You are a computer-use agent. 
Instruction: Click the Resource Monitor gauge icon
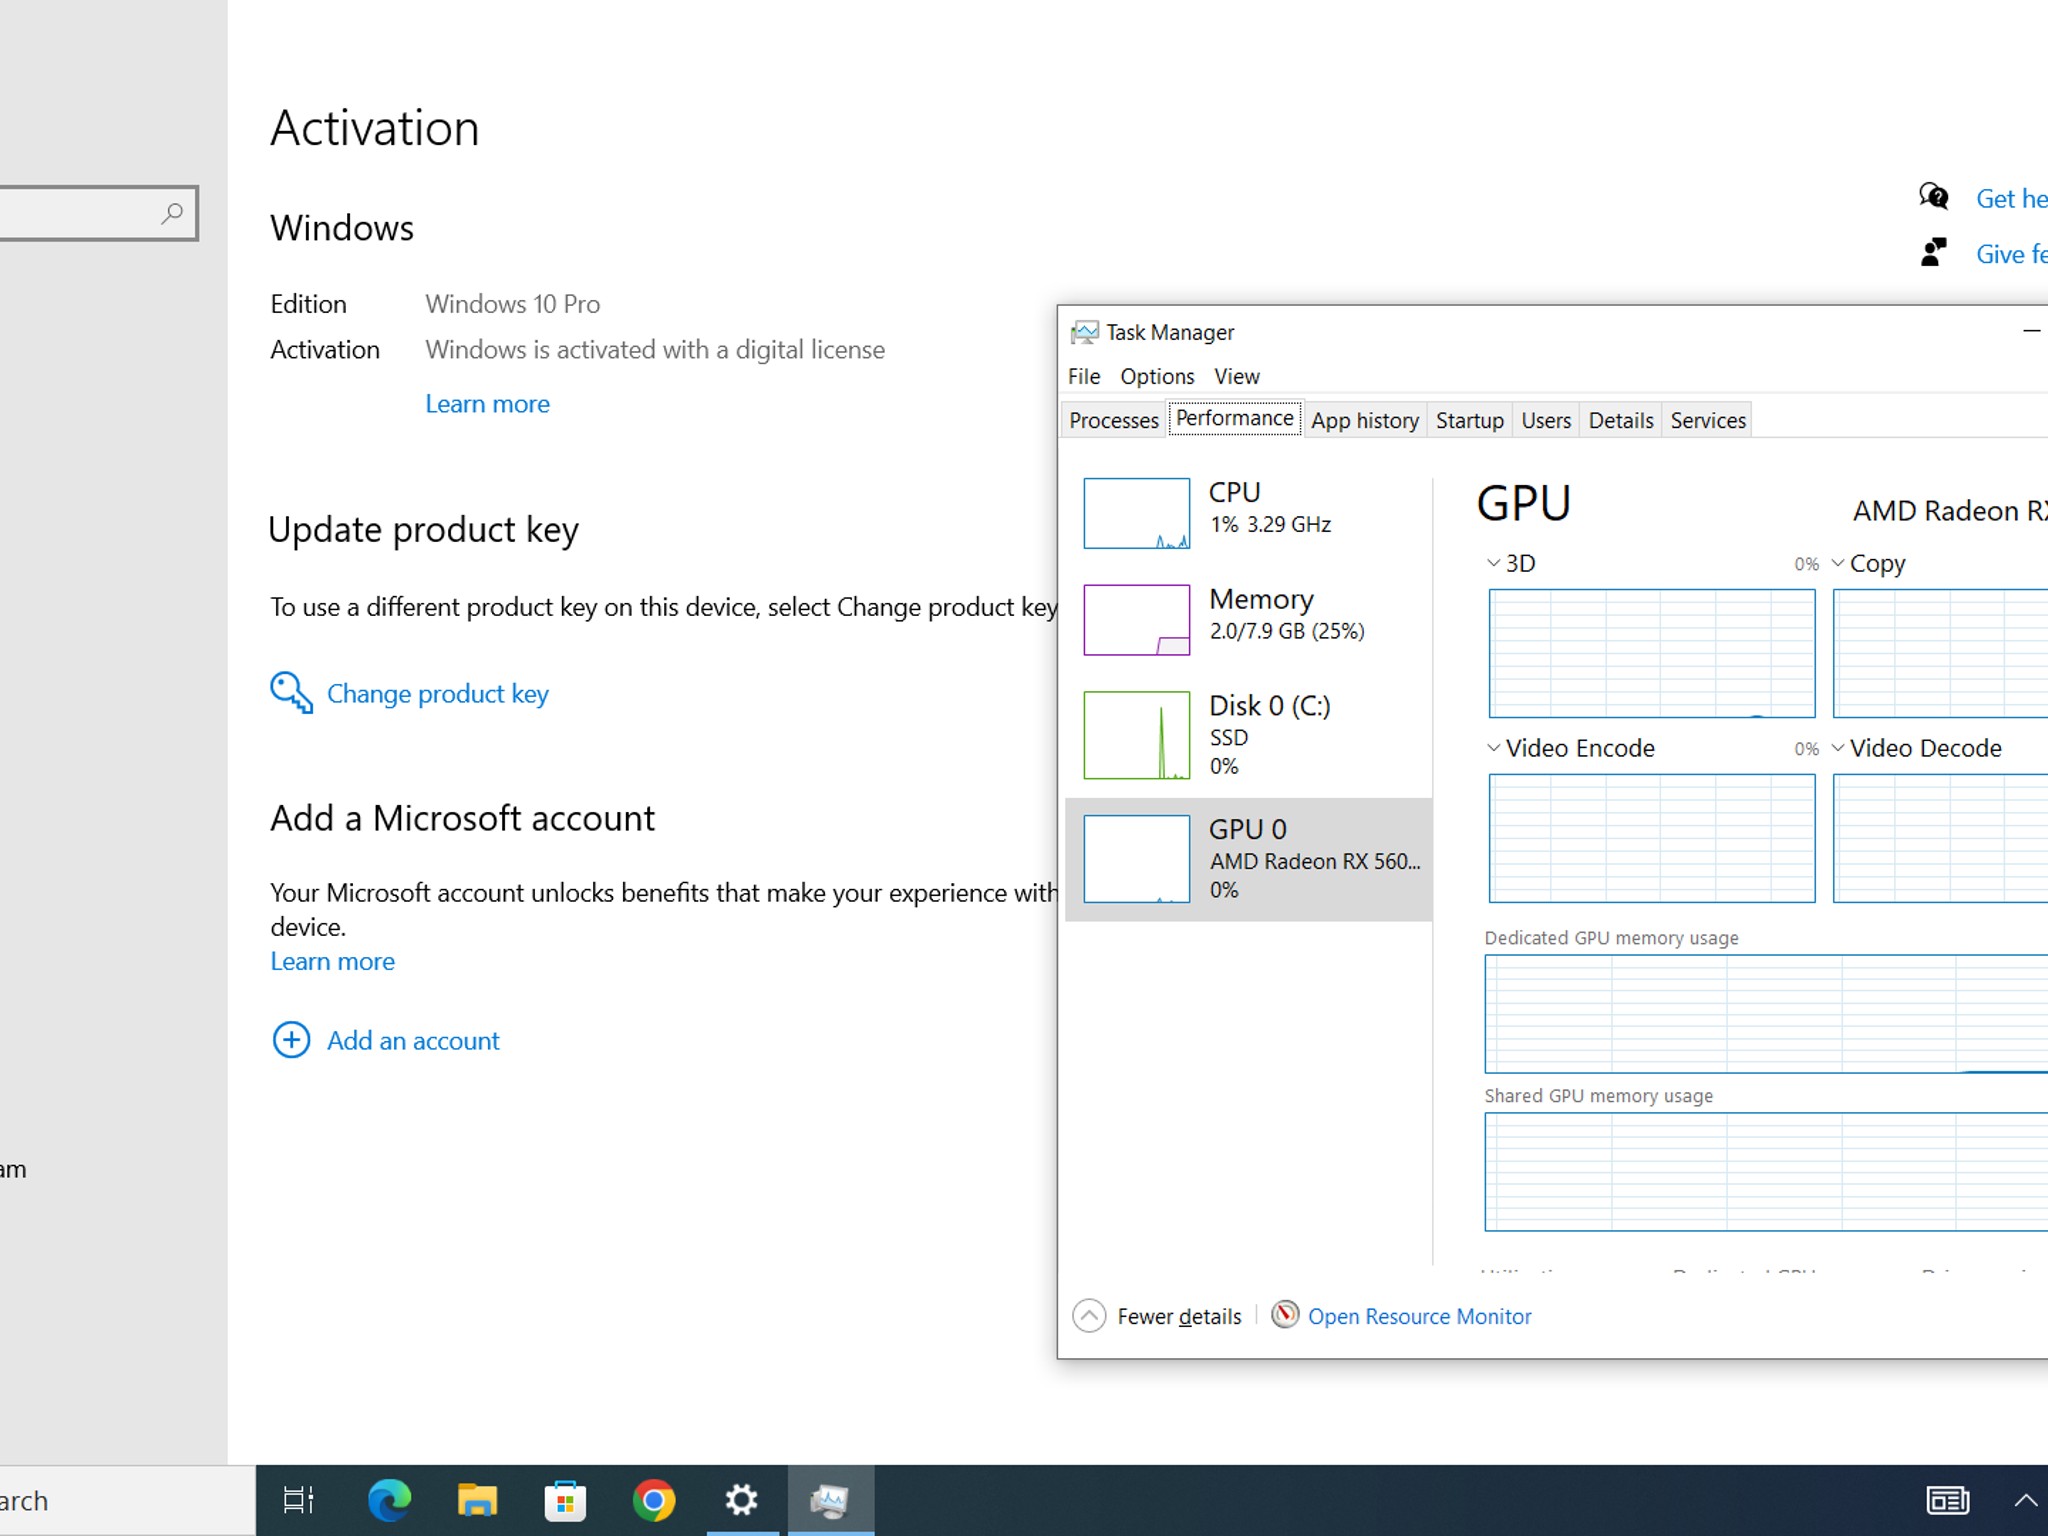point(1285,1314)
